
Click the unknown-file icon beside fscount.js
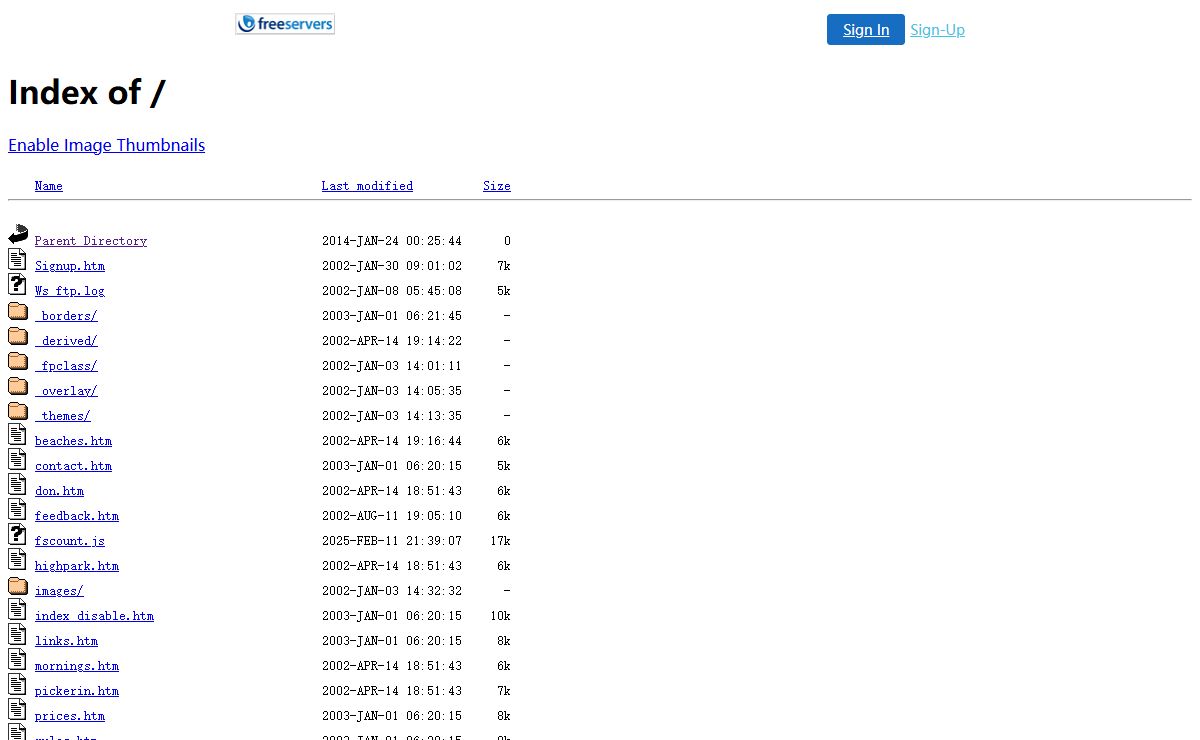(x=18, y=535)
